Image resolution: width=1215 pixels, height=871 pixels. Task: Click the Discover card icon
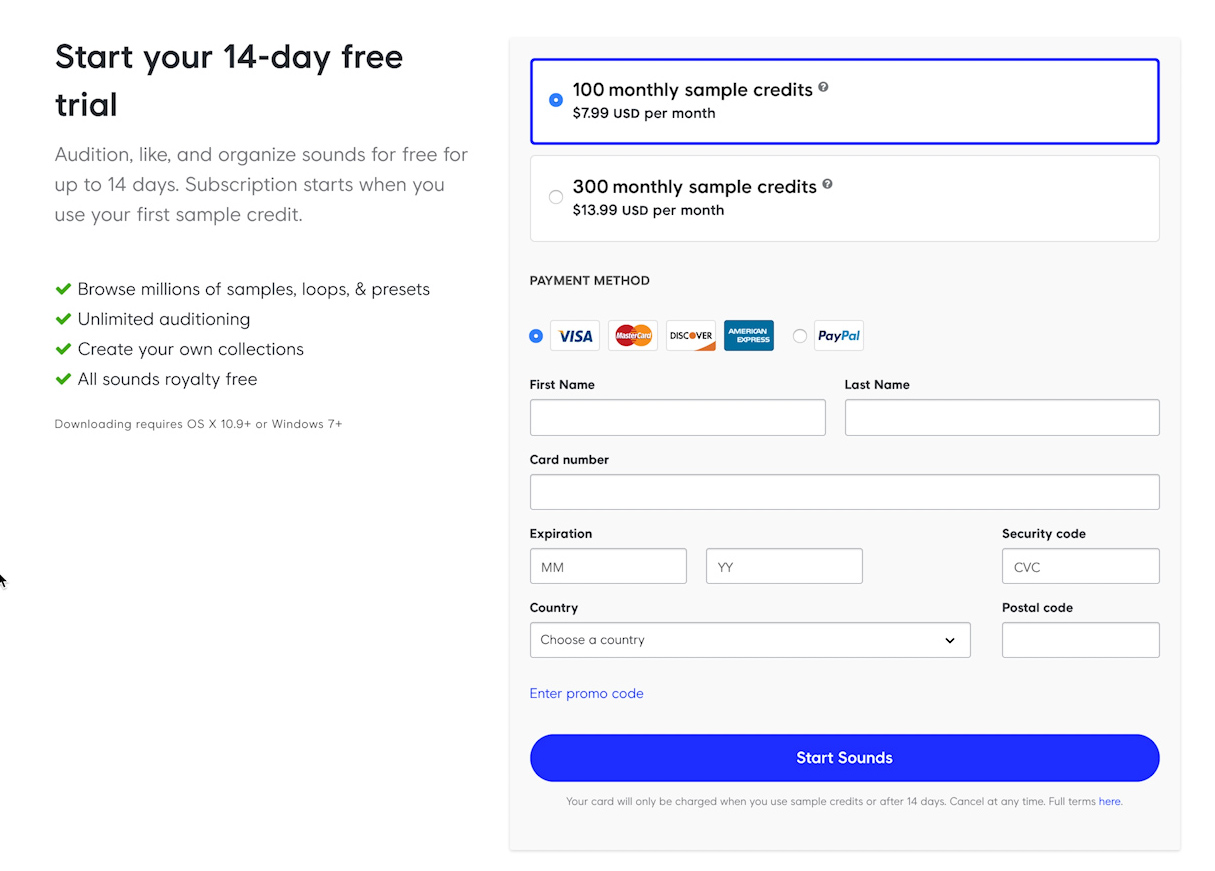point(691,336)
